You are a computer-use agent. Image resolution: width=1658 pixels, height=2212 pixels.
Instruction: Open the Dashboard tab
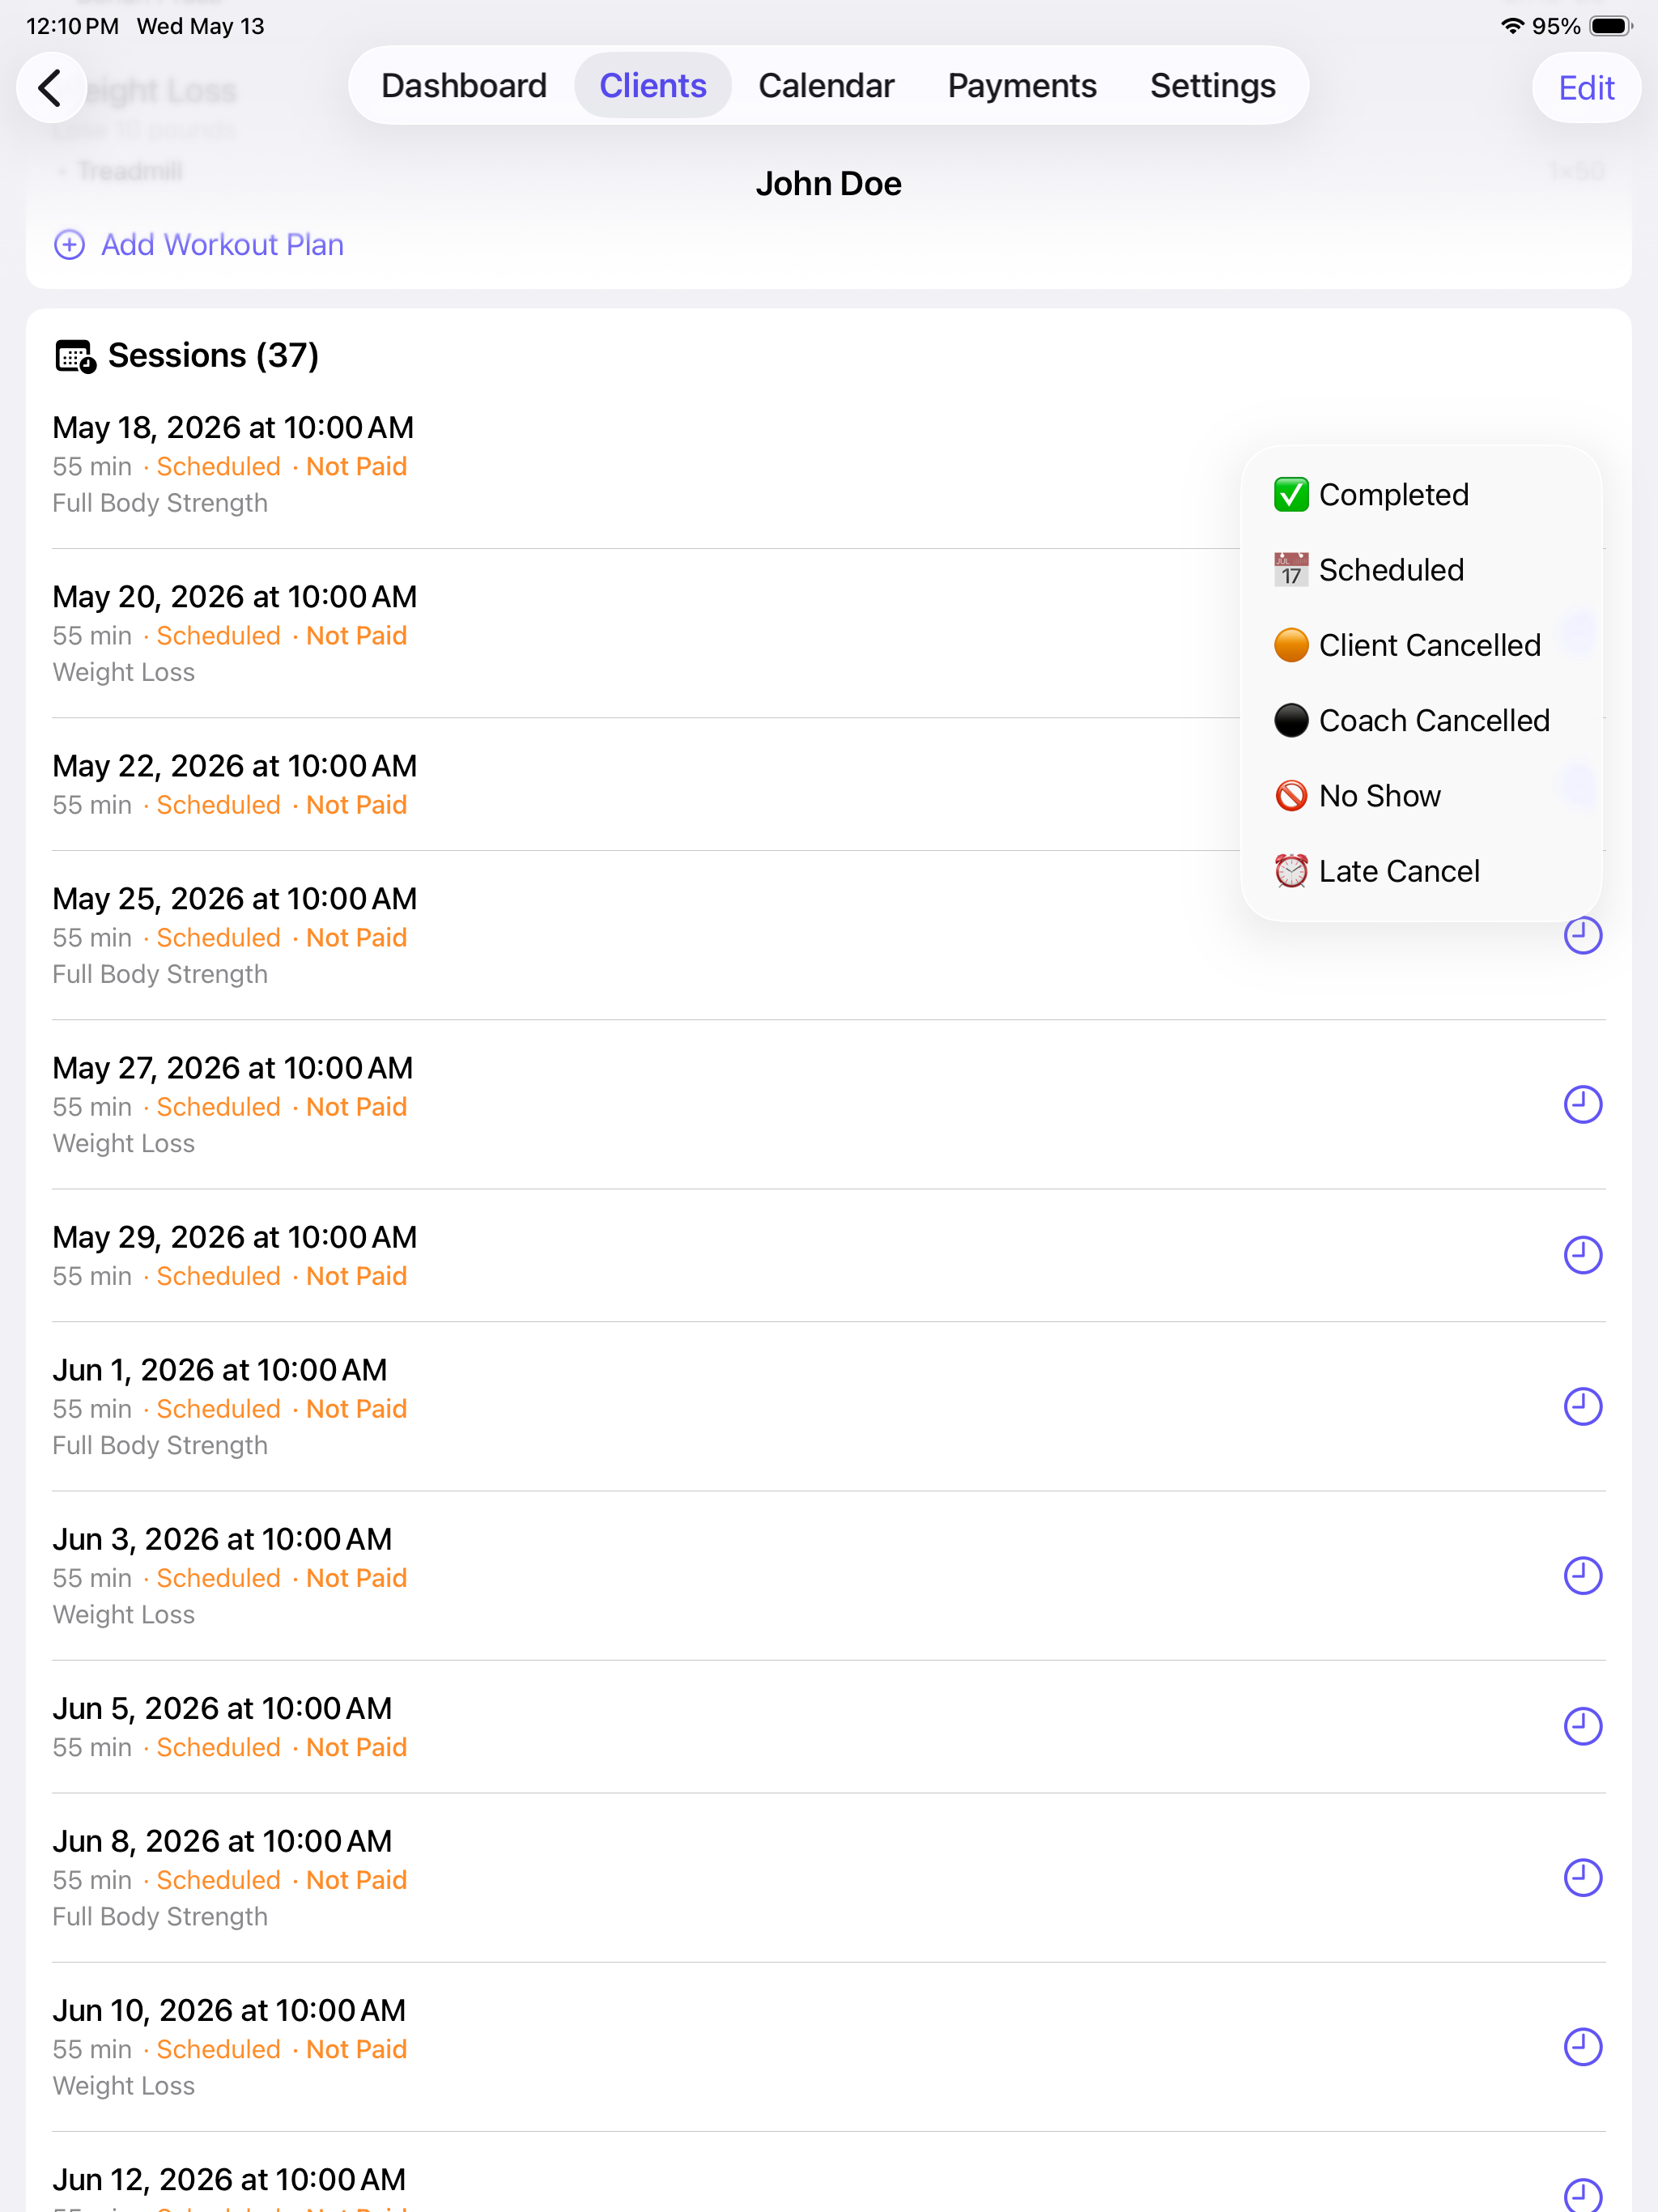pos(464,86)
